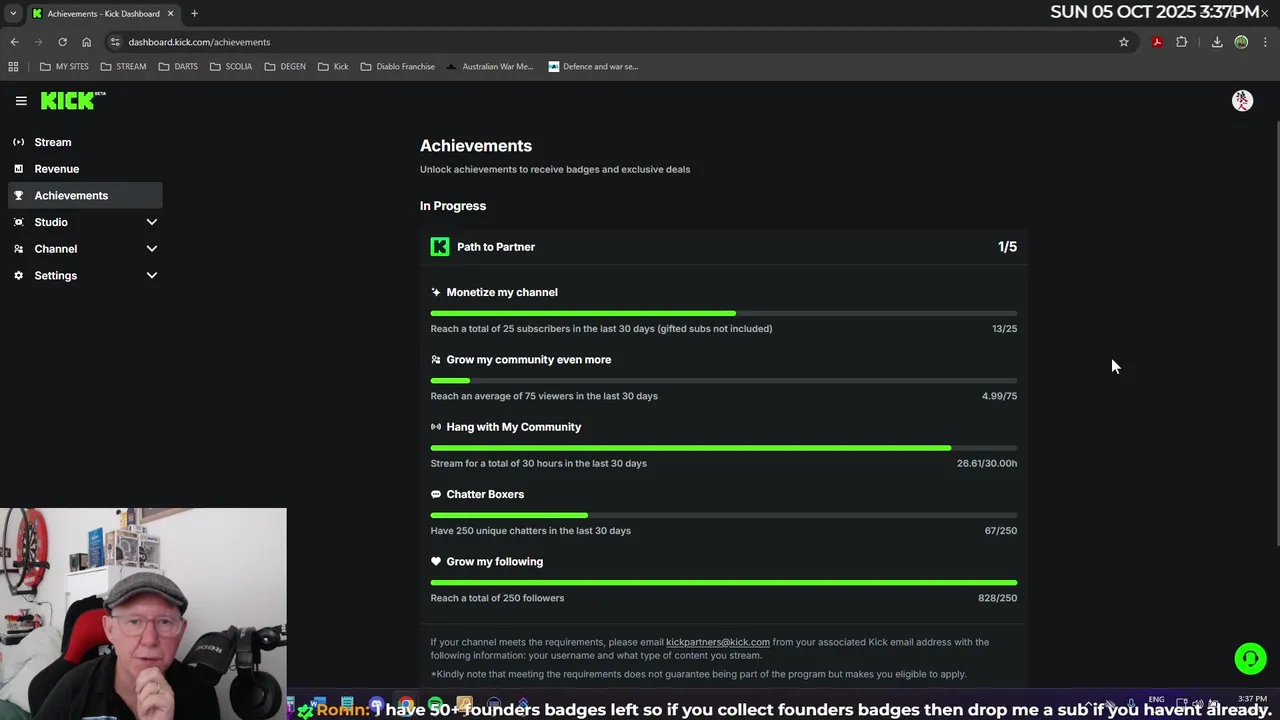Open browser downloads icon
The width and height of the screenshot is (1280, 720).
[1217, 42]
